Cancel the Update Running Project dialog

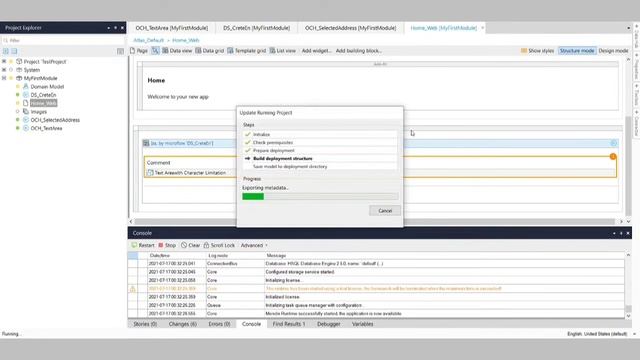tap(385, 211)
